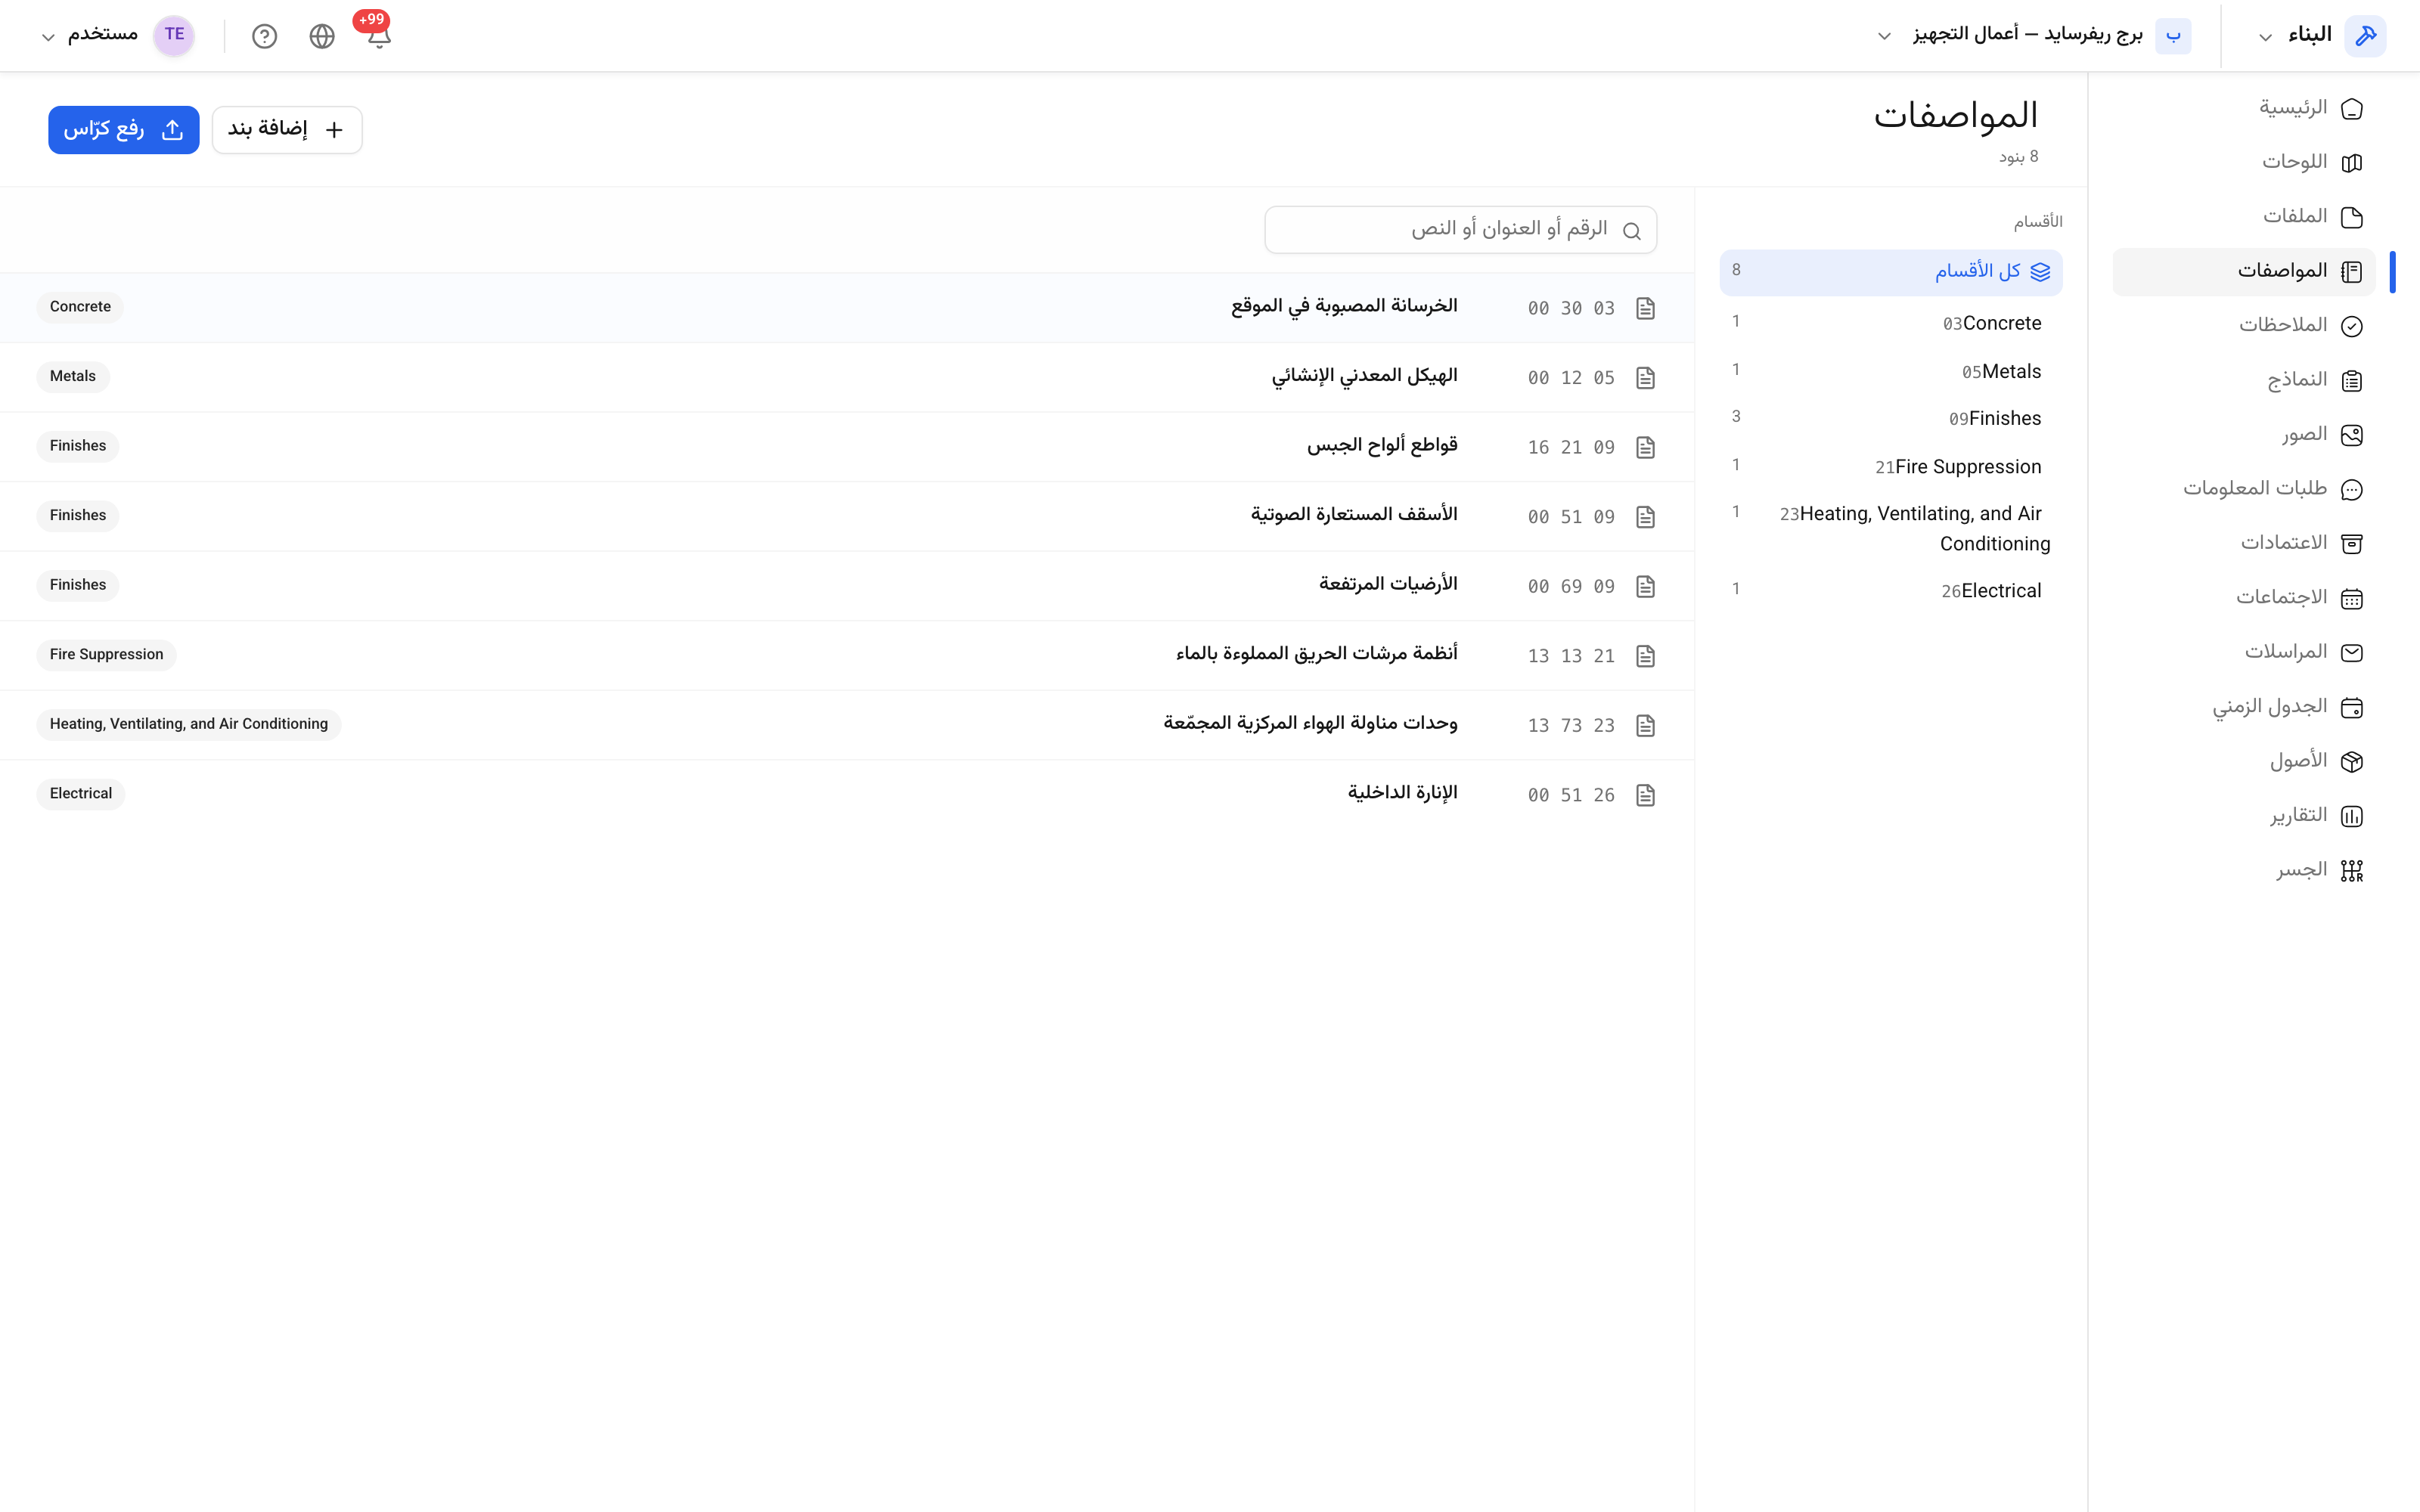Click the التقارير chart icon
Image resolution: width=2420 pixels, height=1512 pixels.
[2352, 816]
